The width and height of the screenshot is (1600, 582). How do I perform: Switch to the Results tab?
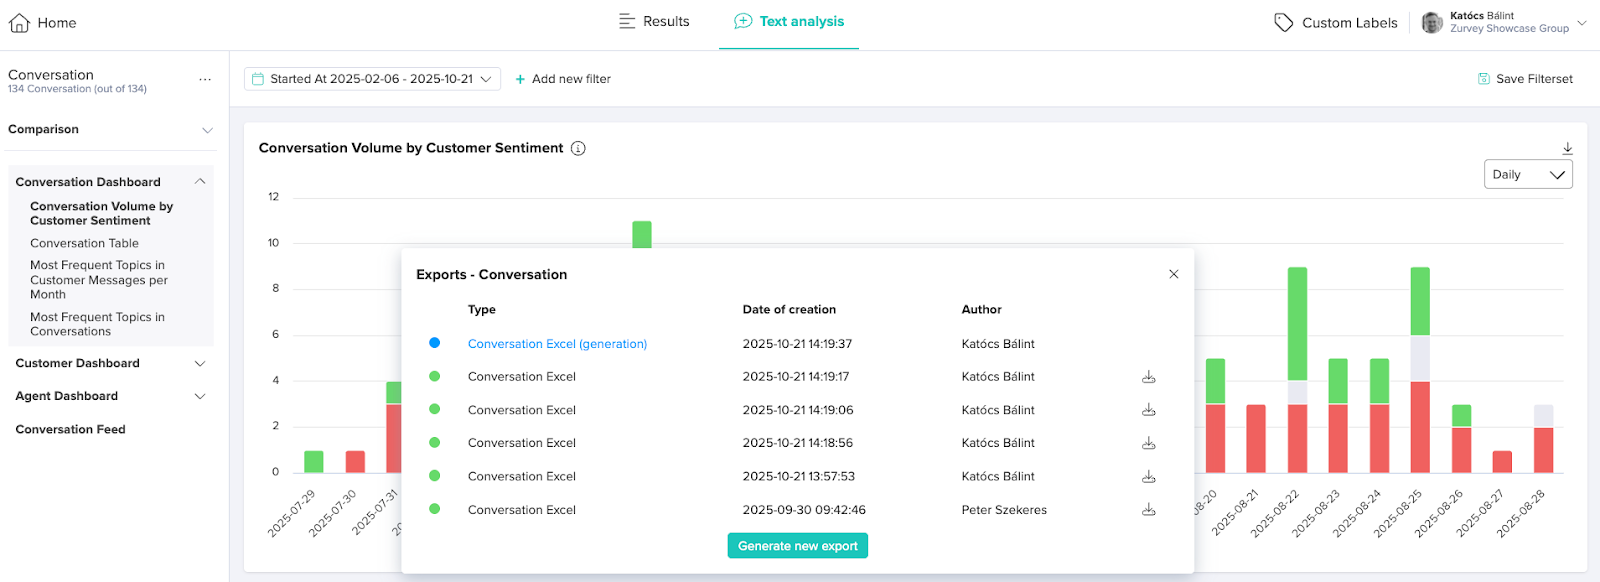click(x=654, y=22)
